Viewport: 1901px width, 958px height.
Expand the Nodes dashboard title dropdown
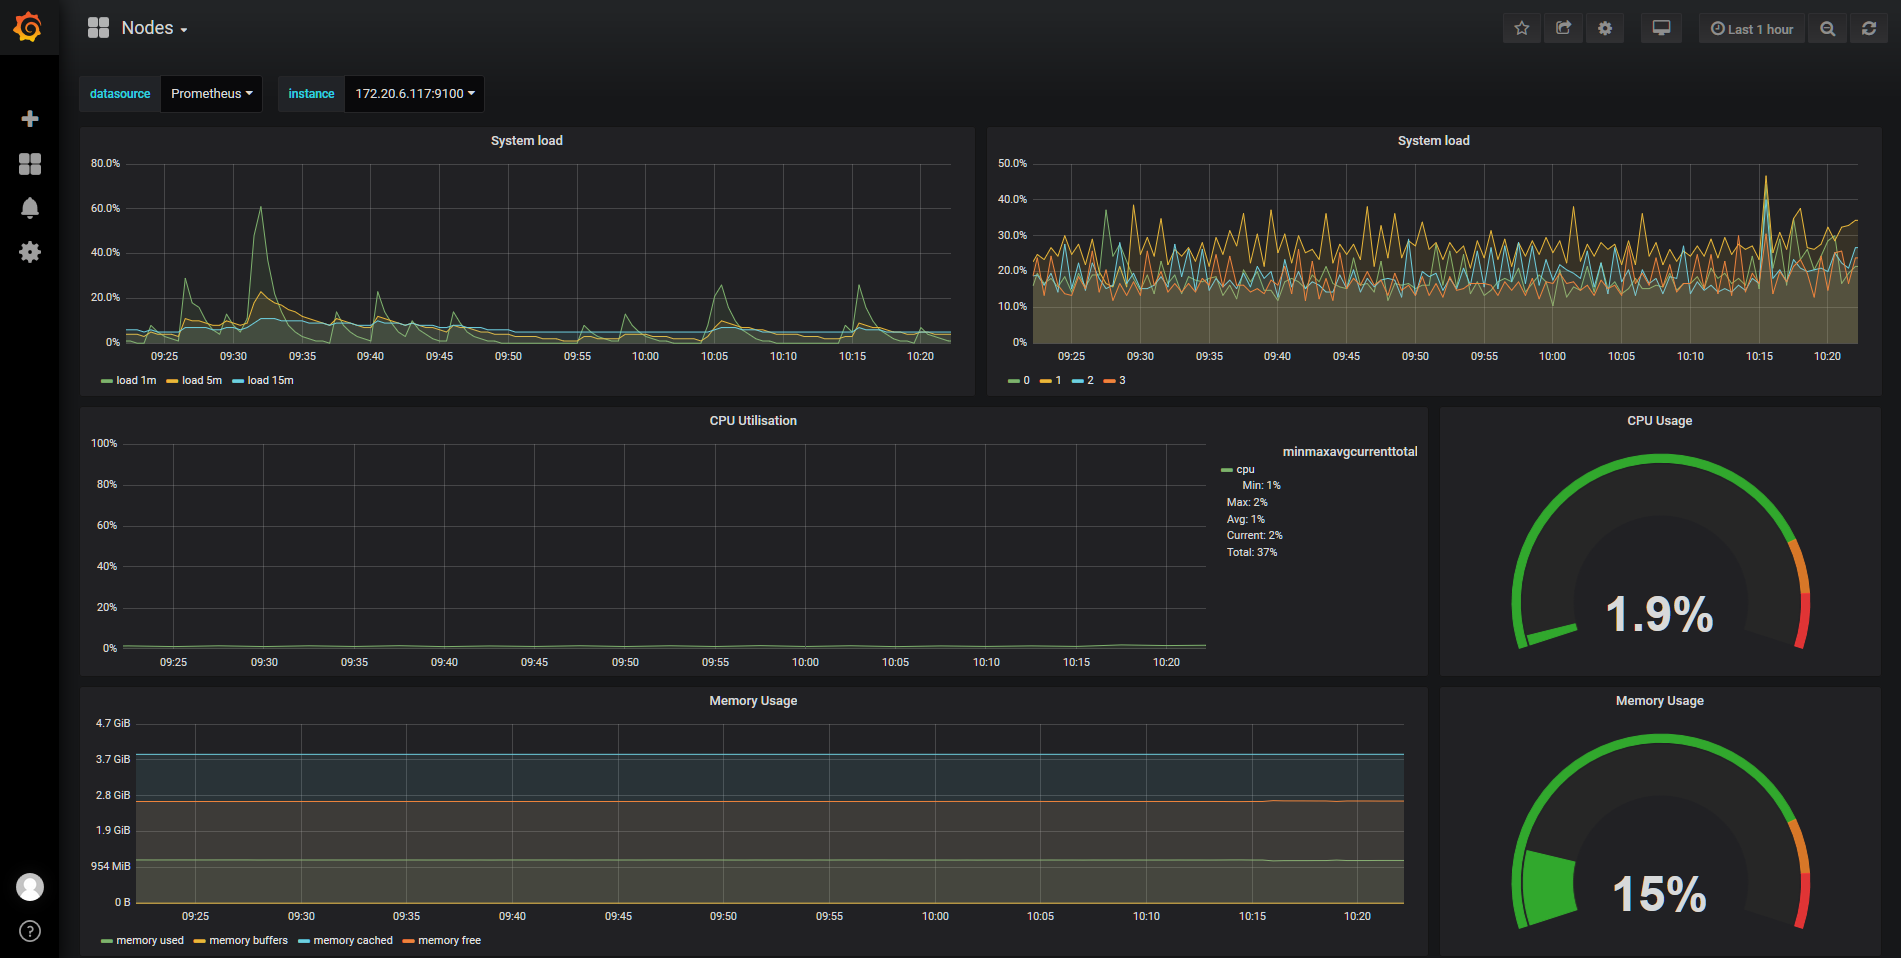tap(148, 27)
